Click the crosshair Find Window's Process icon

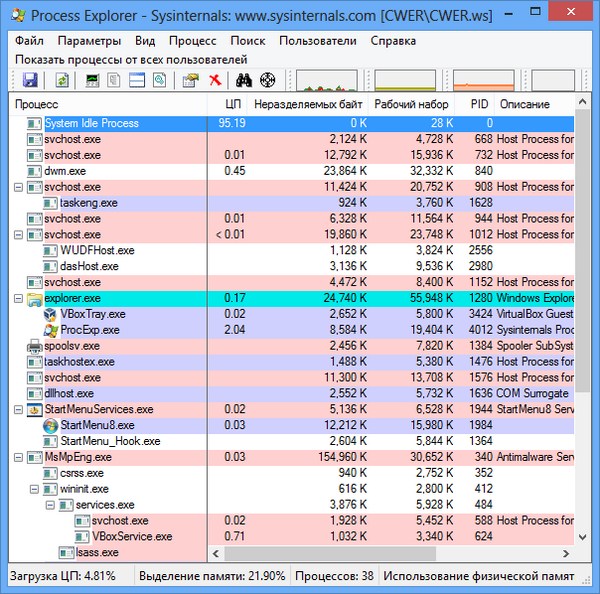(x=267, y=81)
